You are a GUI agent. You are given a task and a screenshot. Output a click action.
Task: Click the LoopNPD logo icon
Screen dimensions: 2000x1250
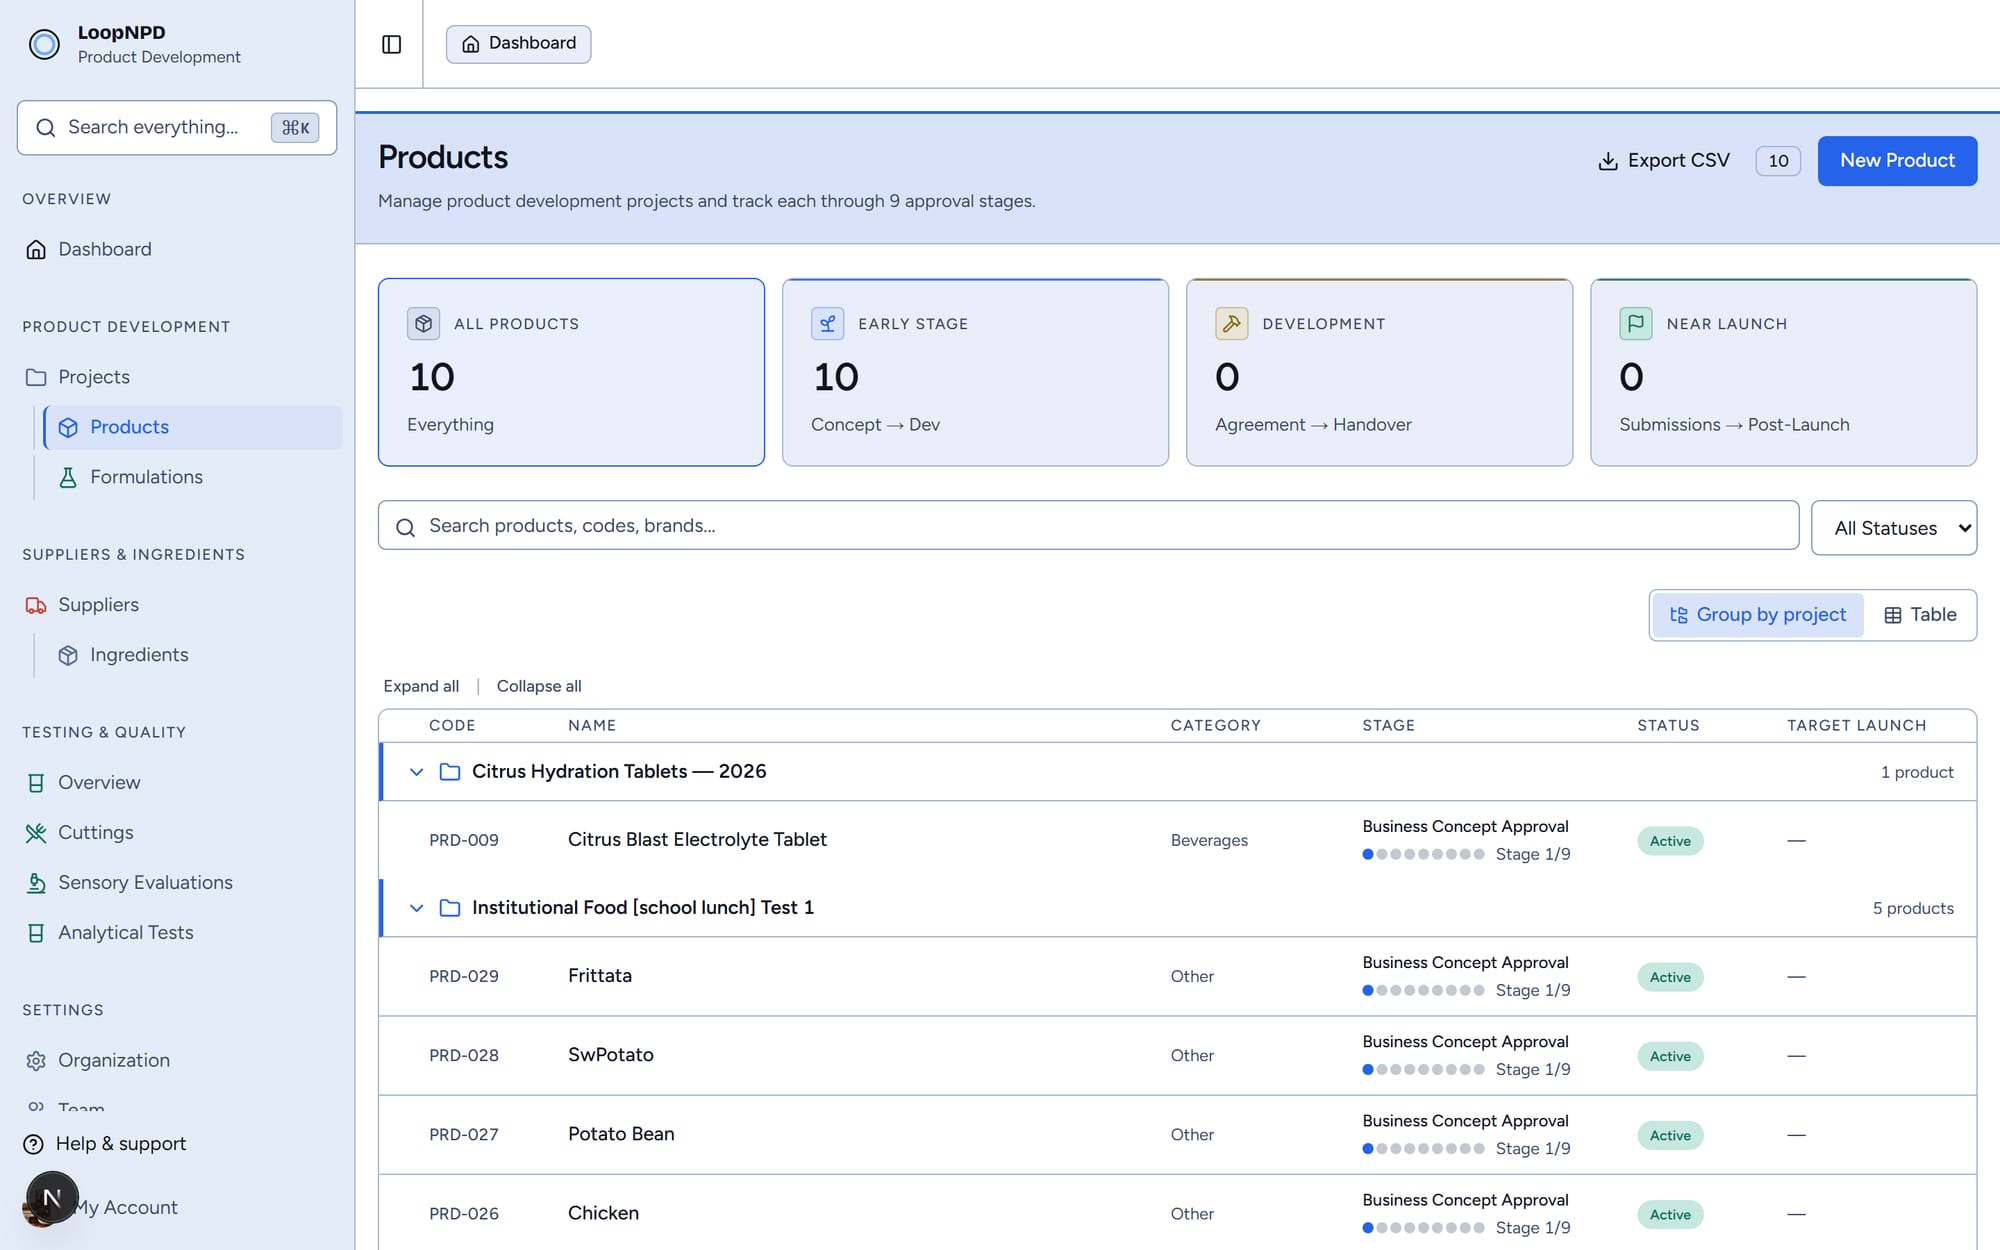pyautogui.click(x=44, y=44)
